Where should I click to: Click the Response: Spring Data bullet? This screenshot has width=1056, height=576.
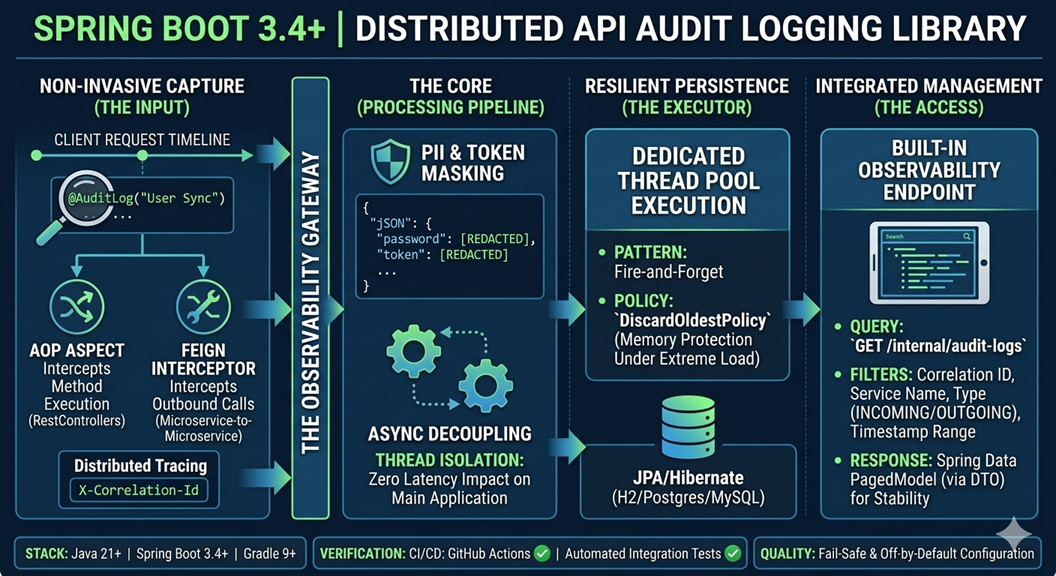(925, 479)
